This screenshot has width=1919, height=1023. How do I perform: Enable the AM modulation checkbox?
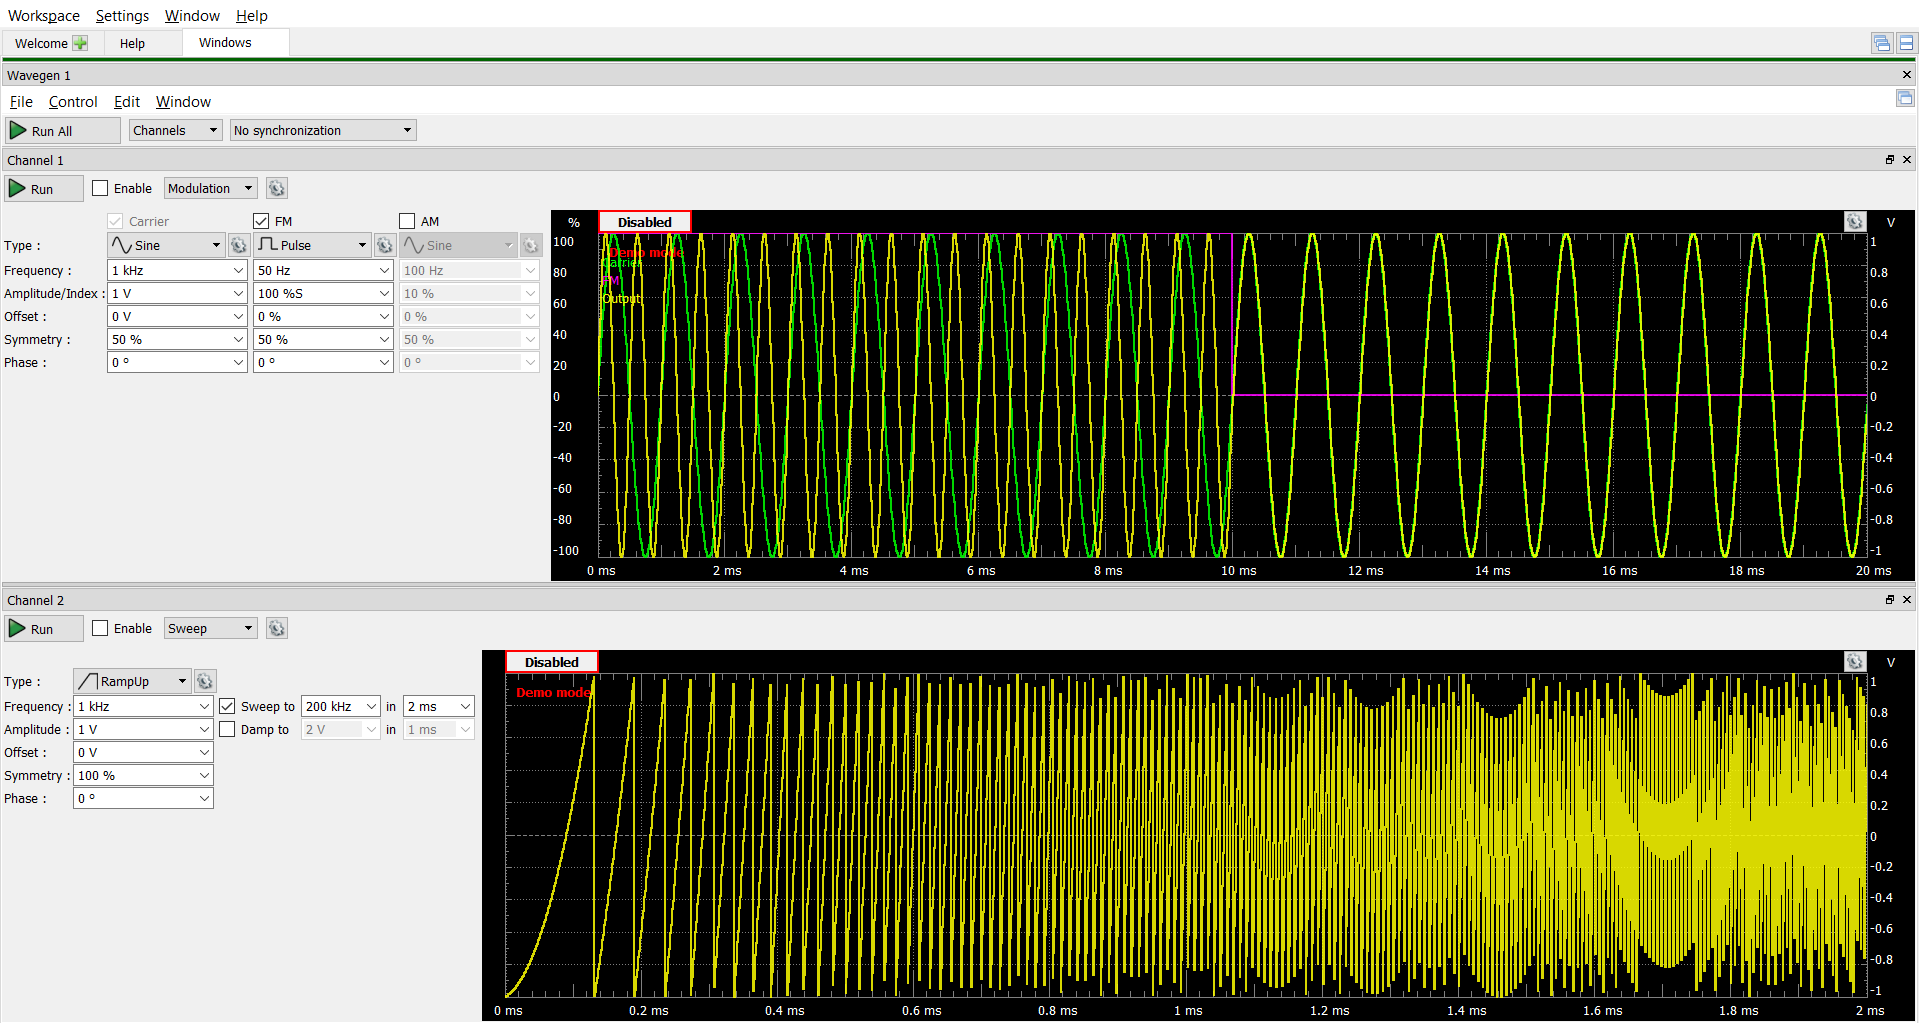407,221
